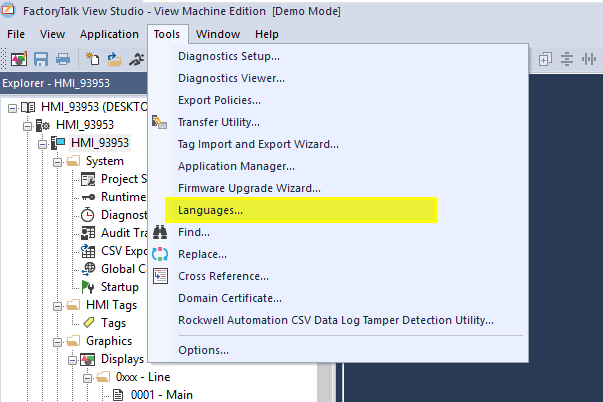
Task: Click the Displays folder picture icon
Action: click(x=87, y=359)
